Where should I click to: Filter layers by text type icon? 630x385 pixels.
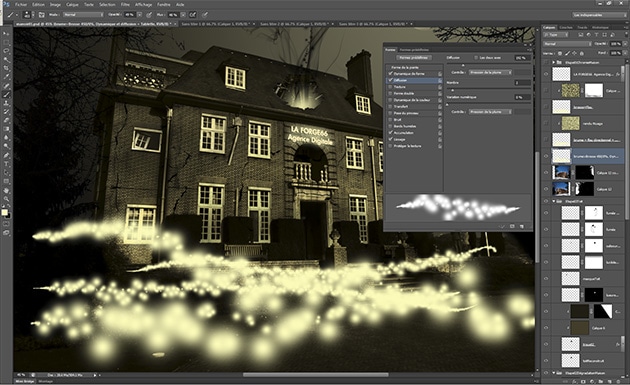click(x=597, y=35)
